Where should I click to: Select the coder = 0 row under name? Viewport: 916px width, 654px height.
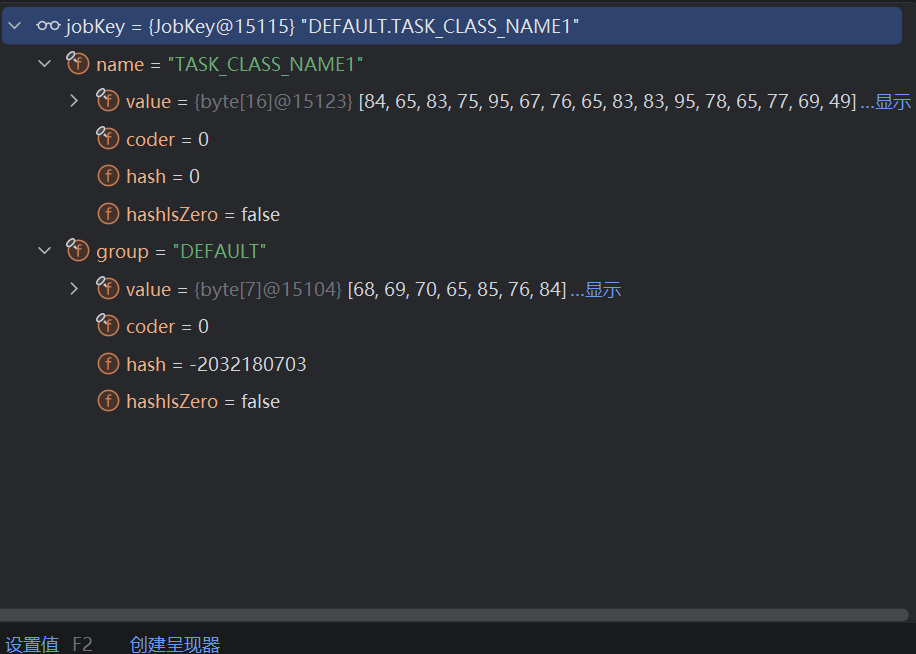pyautogui.click(x=452, y=139)
